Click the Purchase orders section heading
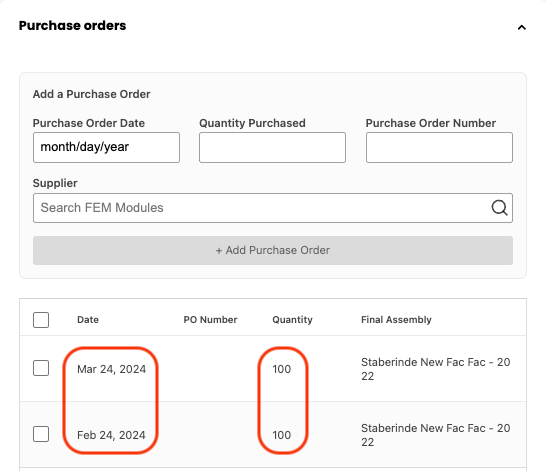This screenshot has width=545, height=471. coord(72,26)
